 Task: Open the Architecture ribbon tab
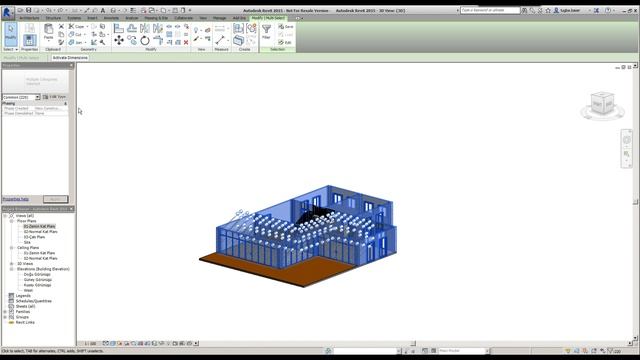(30, 18)
